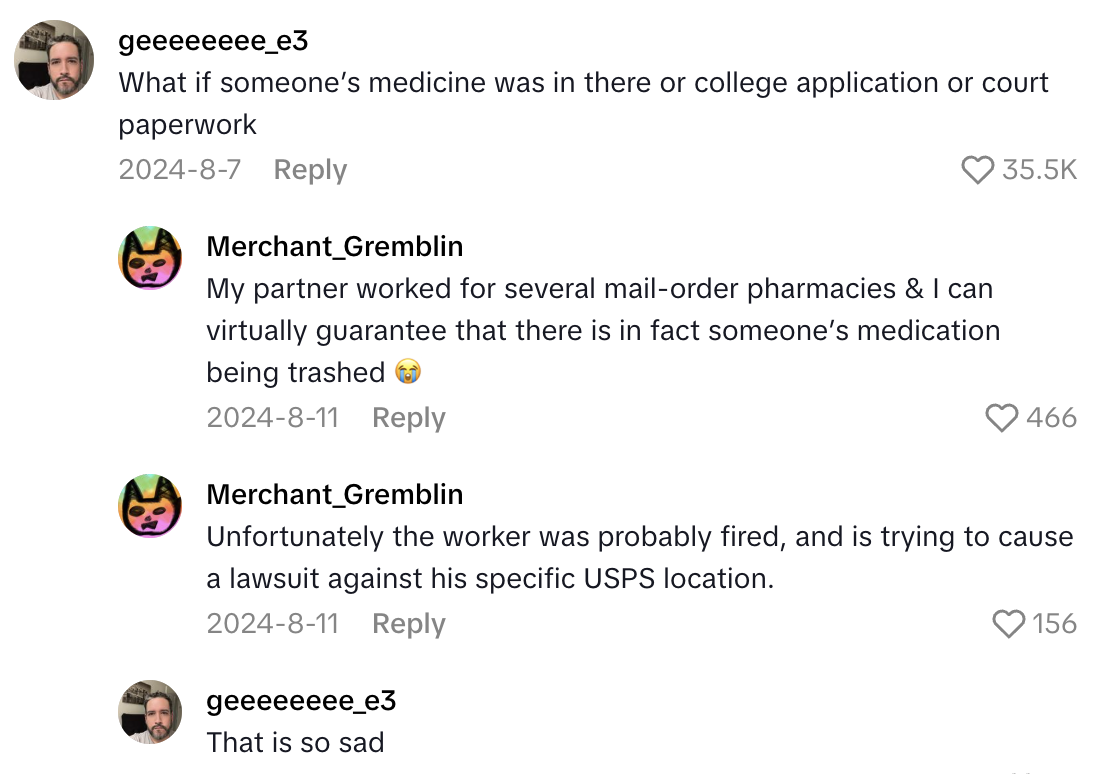Viewport: 1116px width, 774px height.
Task: Tap the heart icon beside 466
Action: coord(1002,417)
